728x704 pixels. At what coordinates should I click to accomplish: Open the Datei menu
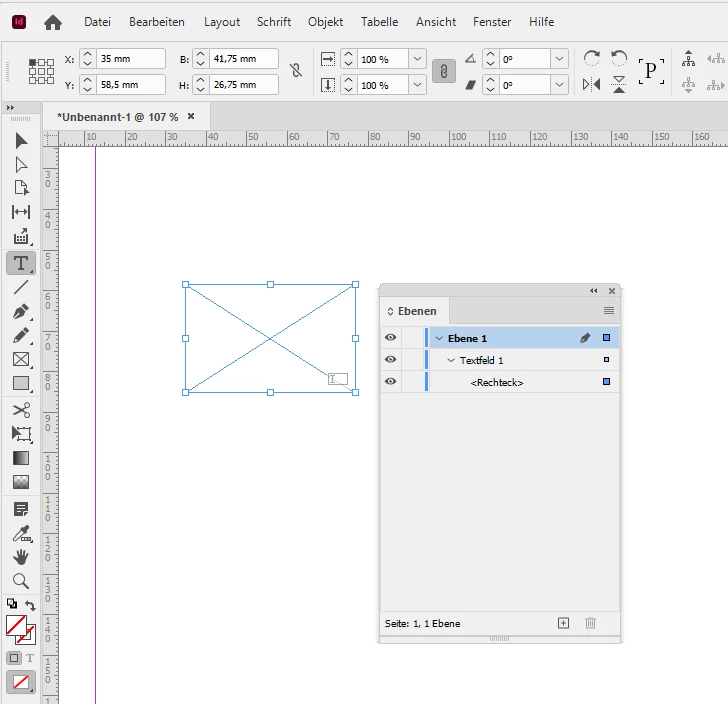pos(98,22)
